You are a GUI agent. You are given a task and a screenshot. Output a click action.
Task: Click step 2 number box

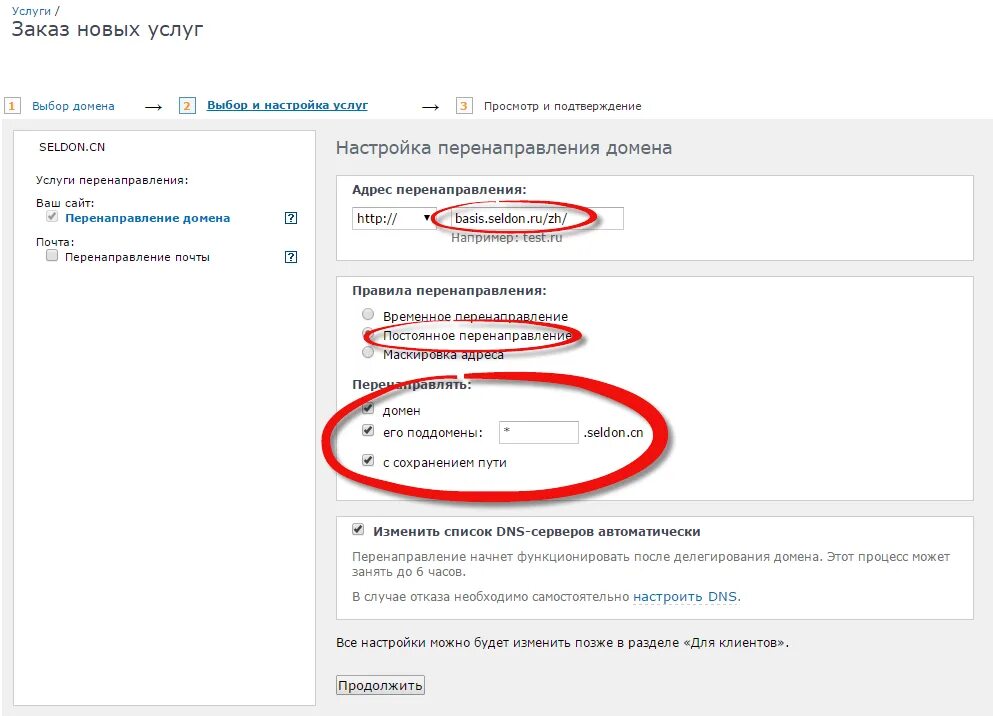tap(187, 106)
